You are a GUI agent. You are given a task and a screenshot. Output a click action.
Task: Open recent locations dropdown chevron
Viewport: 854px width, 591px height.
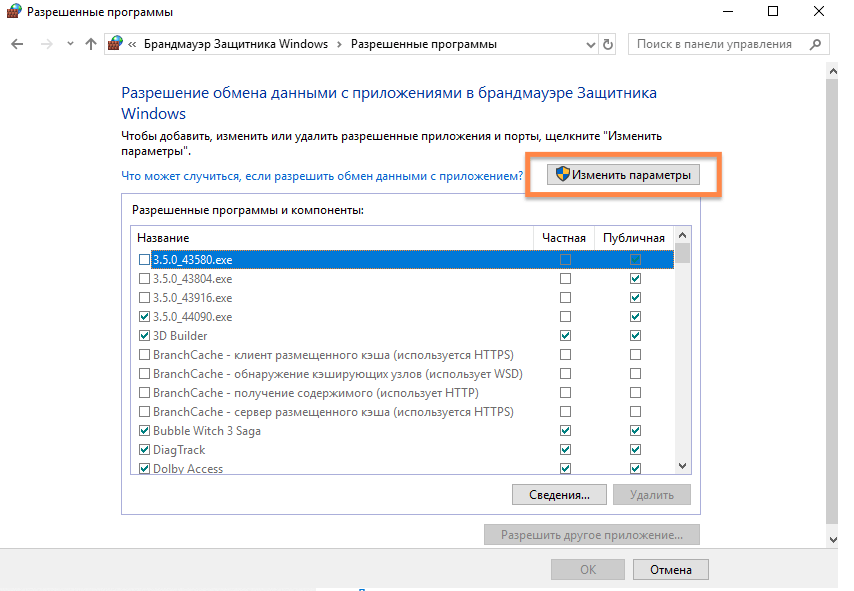pyautogui.click(x=70, y=44)
